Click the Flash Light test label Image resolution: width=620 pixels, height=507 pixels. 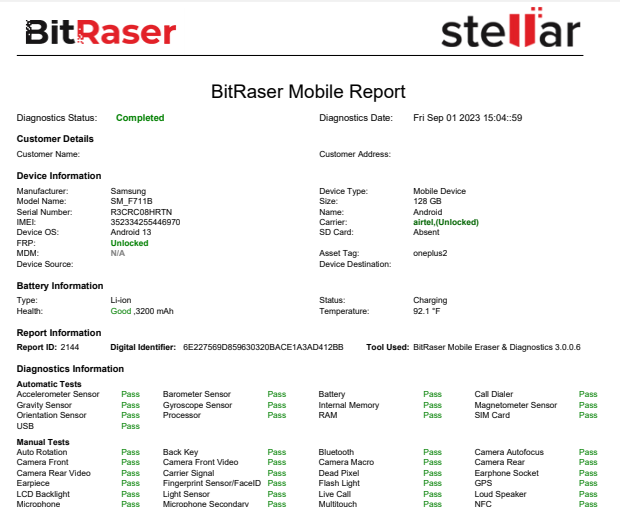pos(339,483)
